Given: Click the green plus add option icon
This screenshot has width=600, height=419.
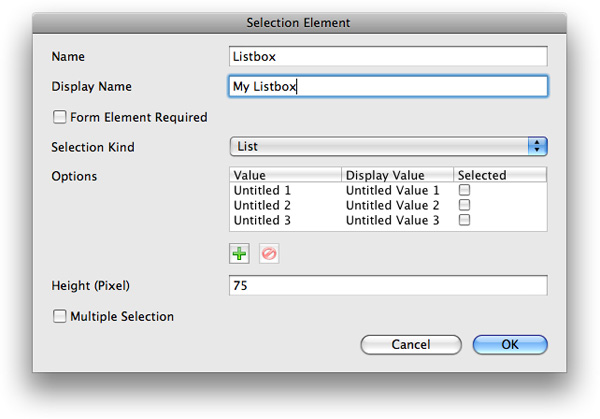Looking at the screenshot, I should [239, 254].
